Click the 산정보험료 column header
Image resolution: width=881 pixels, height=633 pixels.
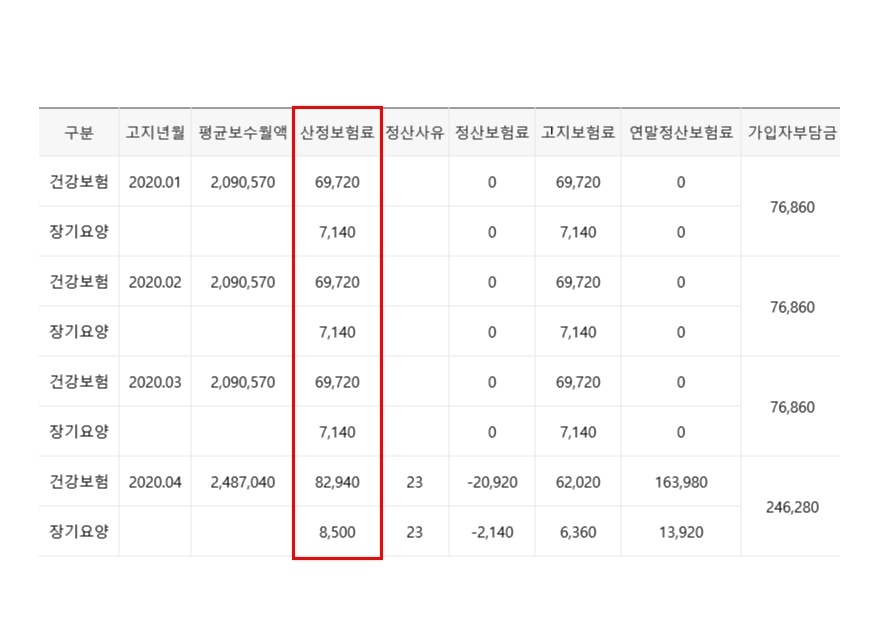click(x=337, y=133)
